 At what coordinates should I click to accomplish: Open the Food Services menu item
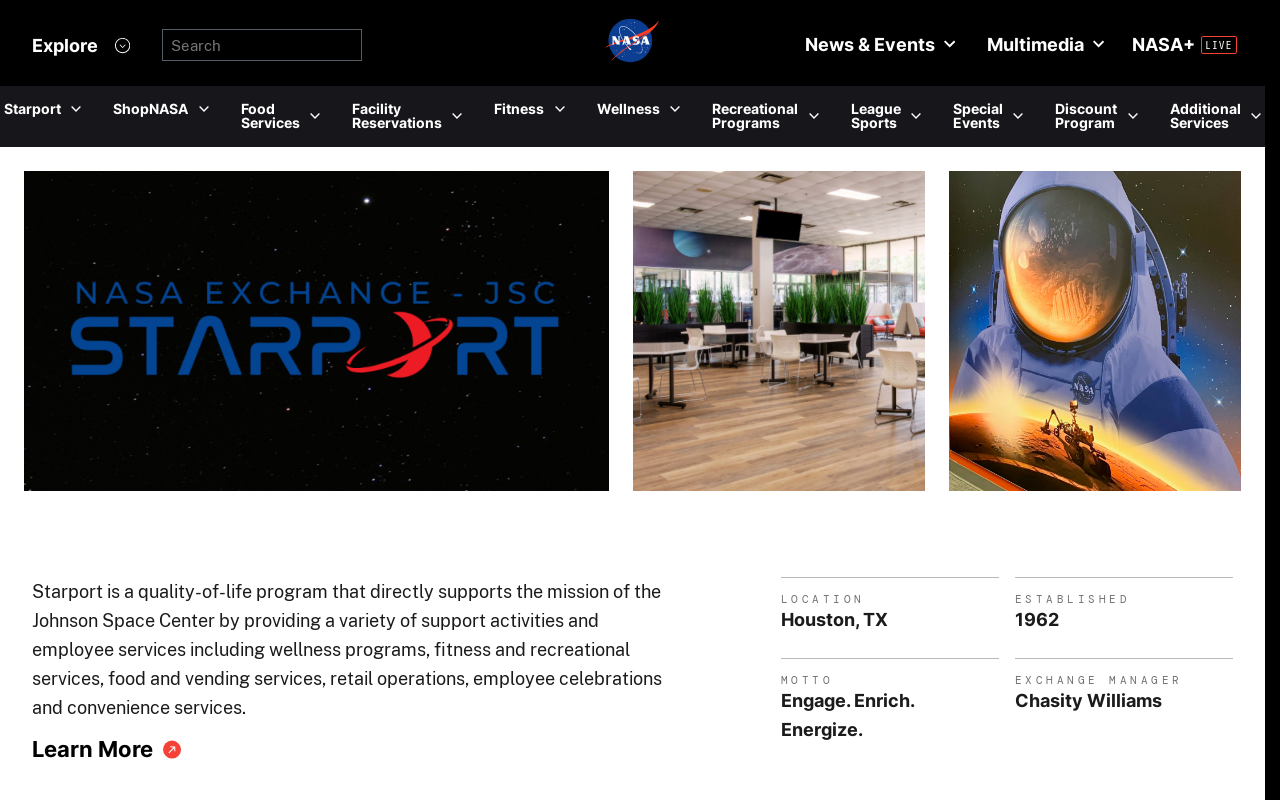tap(270, 116)
